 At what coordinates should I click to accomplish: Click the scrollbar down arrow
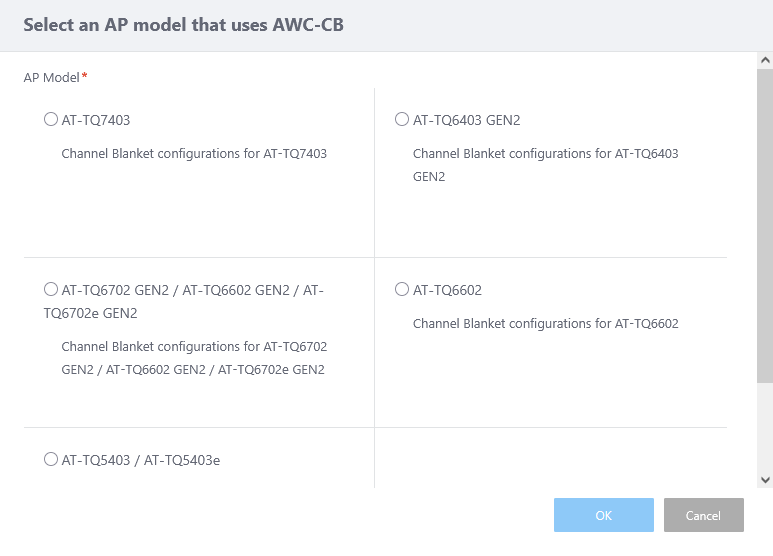point(765,479)
